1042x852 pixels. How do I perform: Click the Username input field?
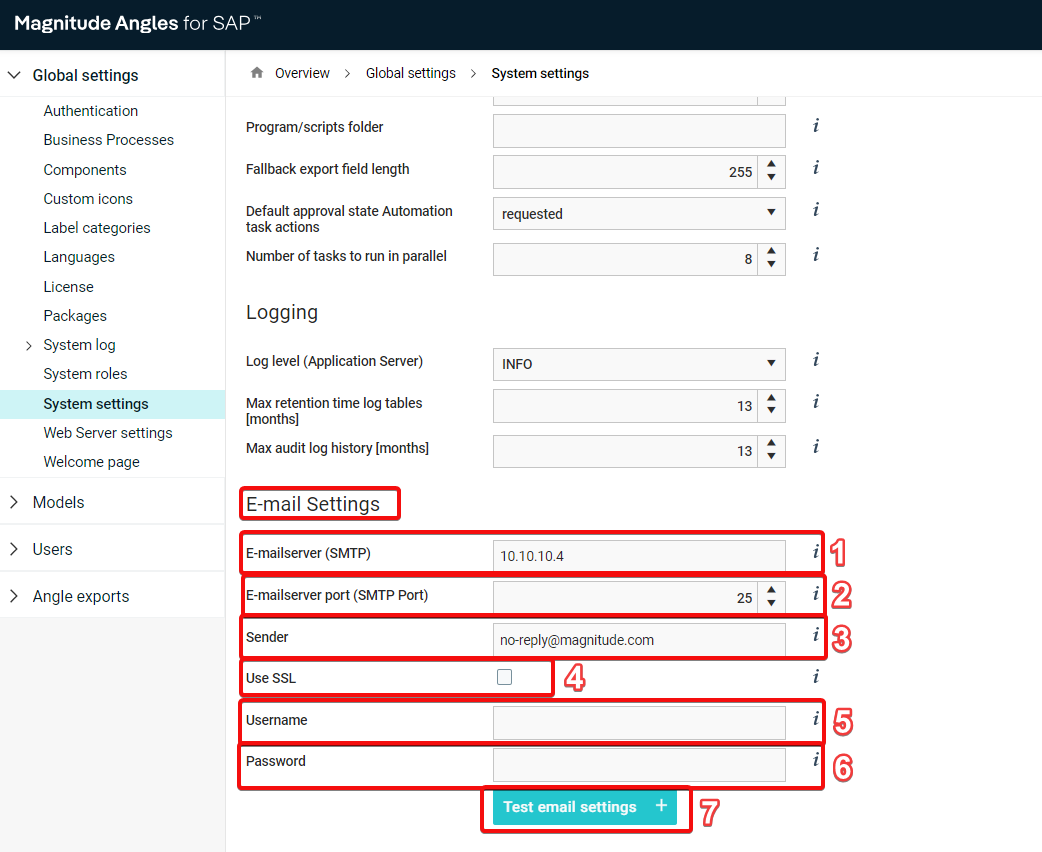639,723
